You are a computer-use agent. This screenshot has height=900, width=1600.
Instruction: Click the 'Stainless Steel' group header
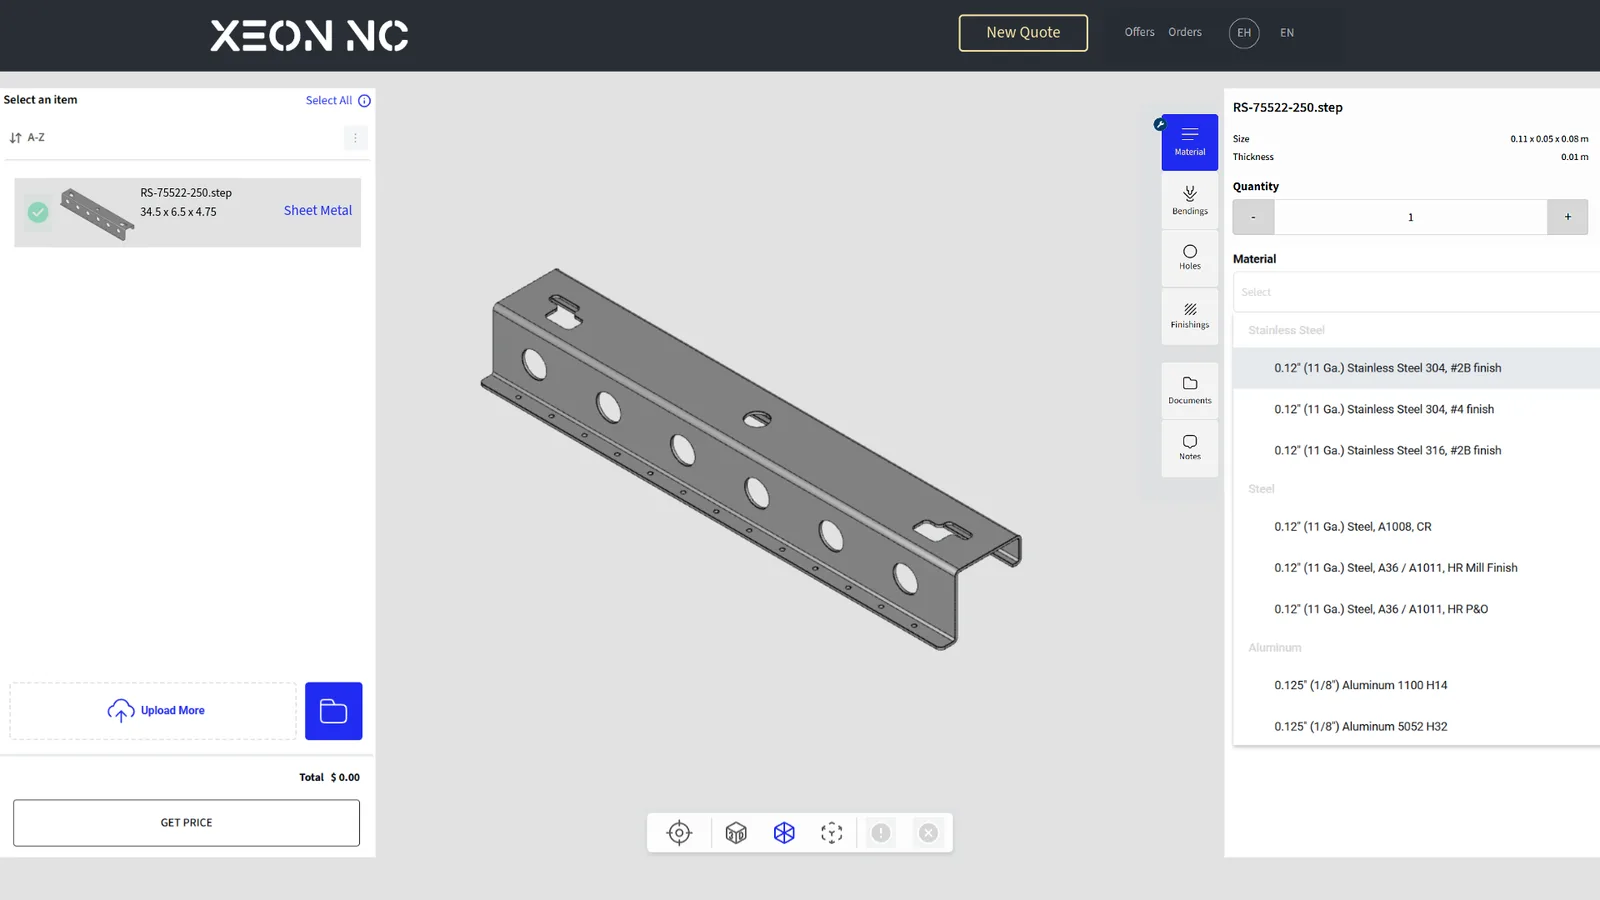click(x=1286, y=330)
